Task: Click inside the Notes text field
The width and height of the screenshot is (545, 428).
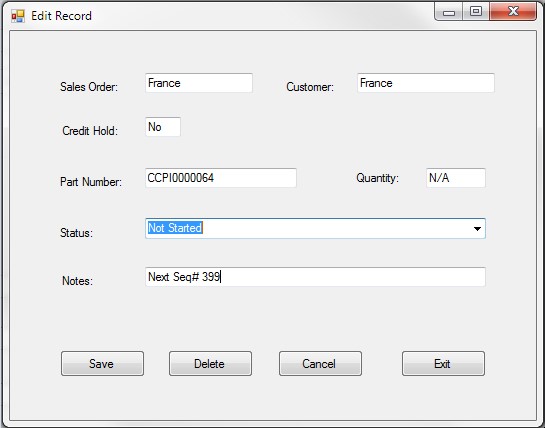Action: coord(315,277)
